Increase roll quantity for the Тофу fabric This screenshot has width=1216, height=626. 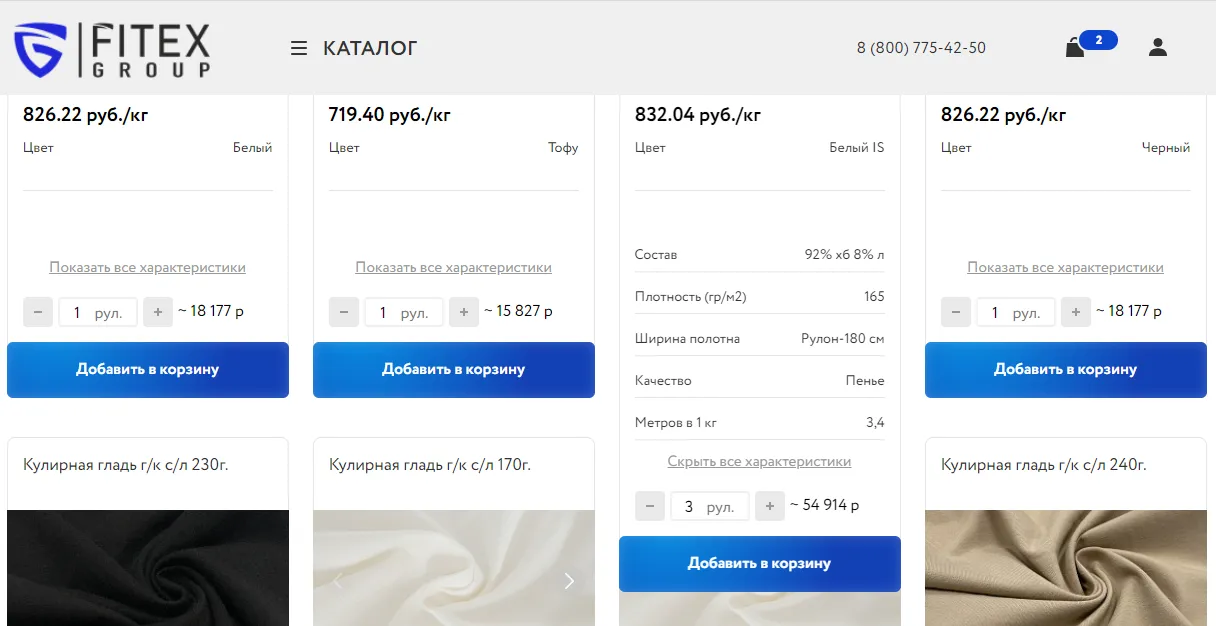[463, 312]
